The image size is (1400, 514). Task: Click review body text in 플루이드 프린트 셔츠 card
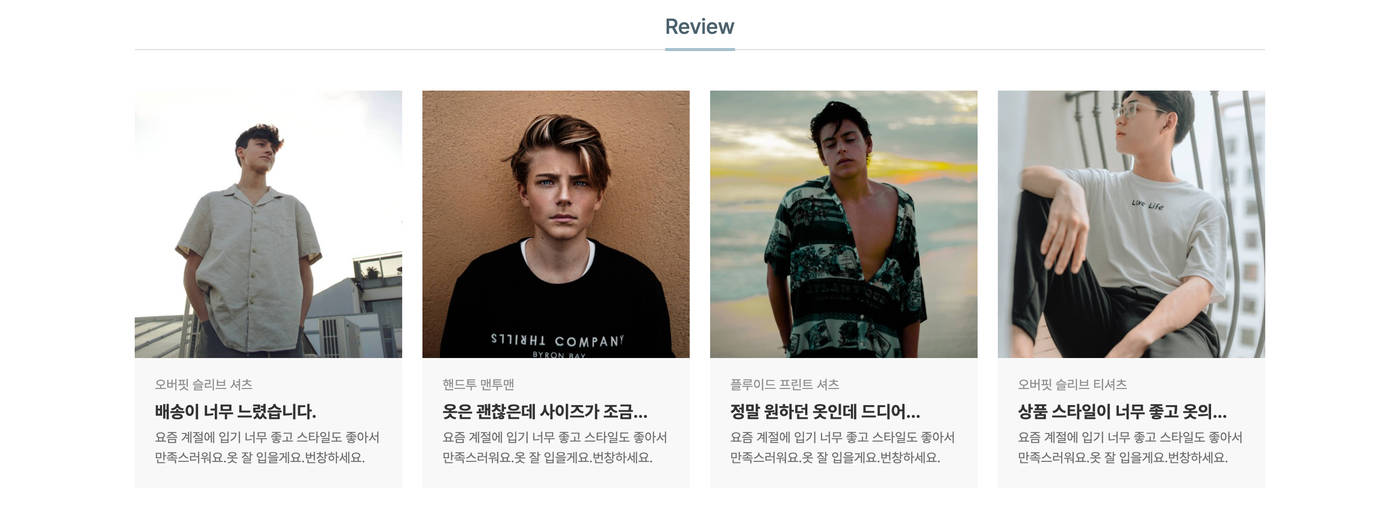click(843, 447)
